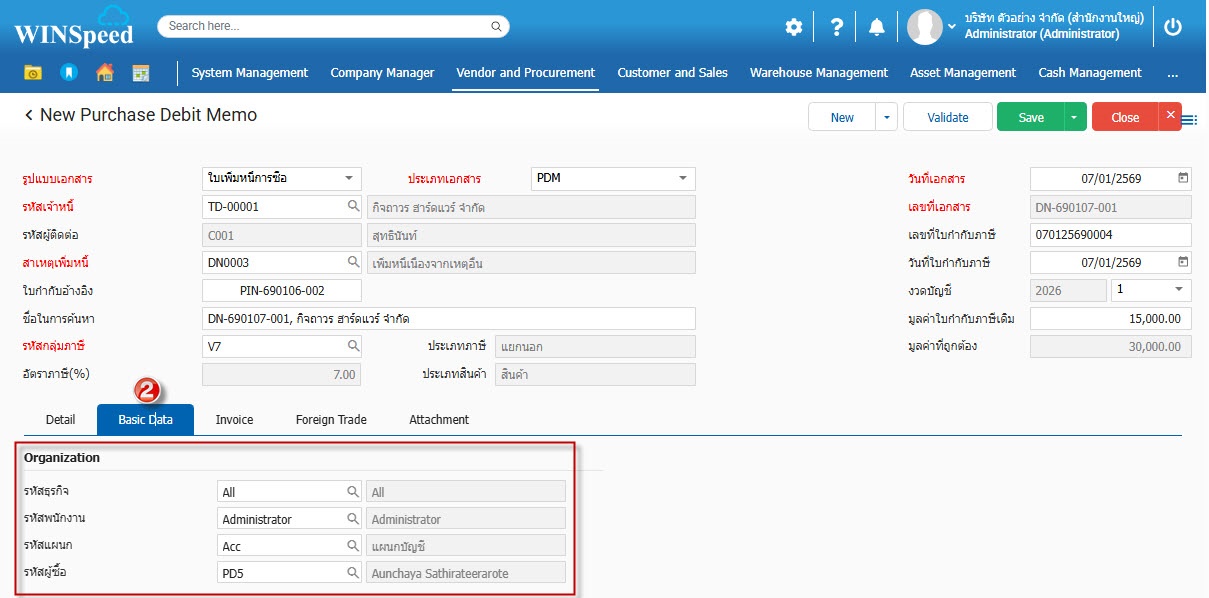This screenshot has height=598, width=1209.
Task: Open calendar picker for document date
Action: (x=1183, y=178)
